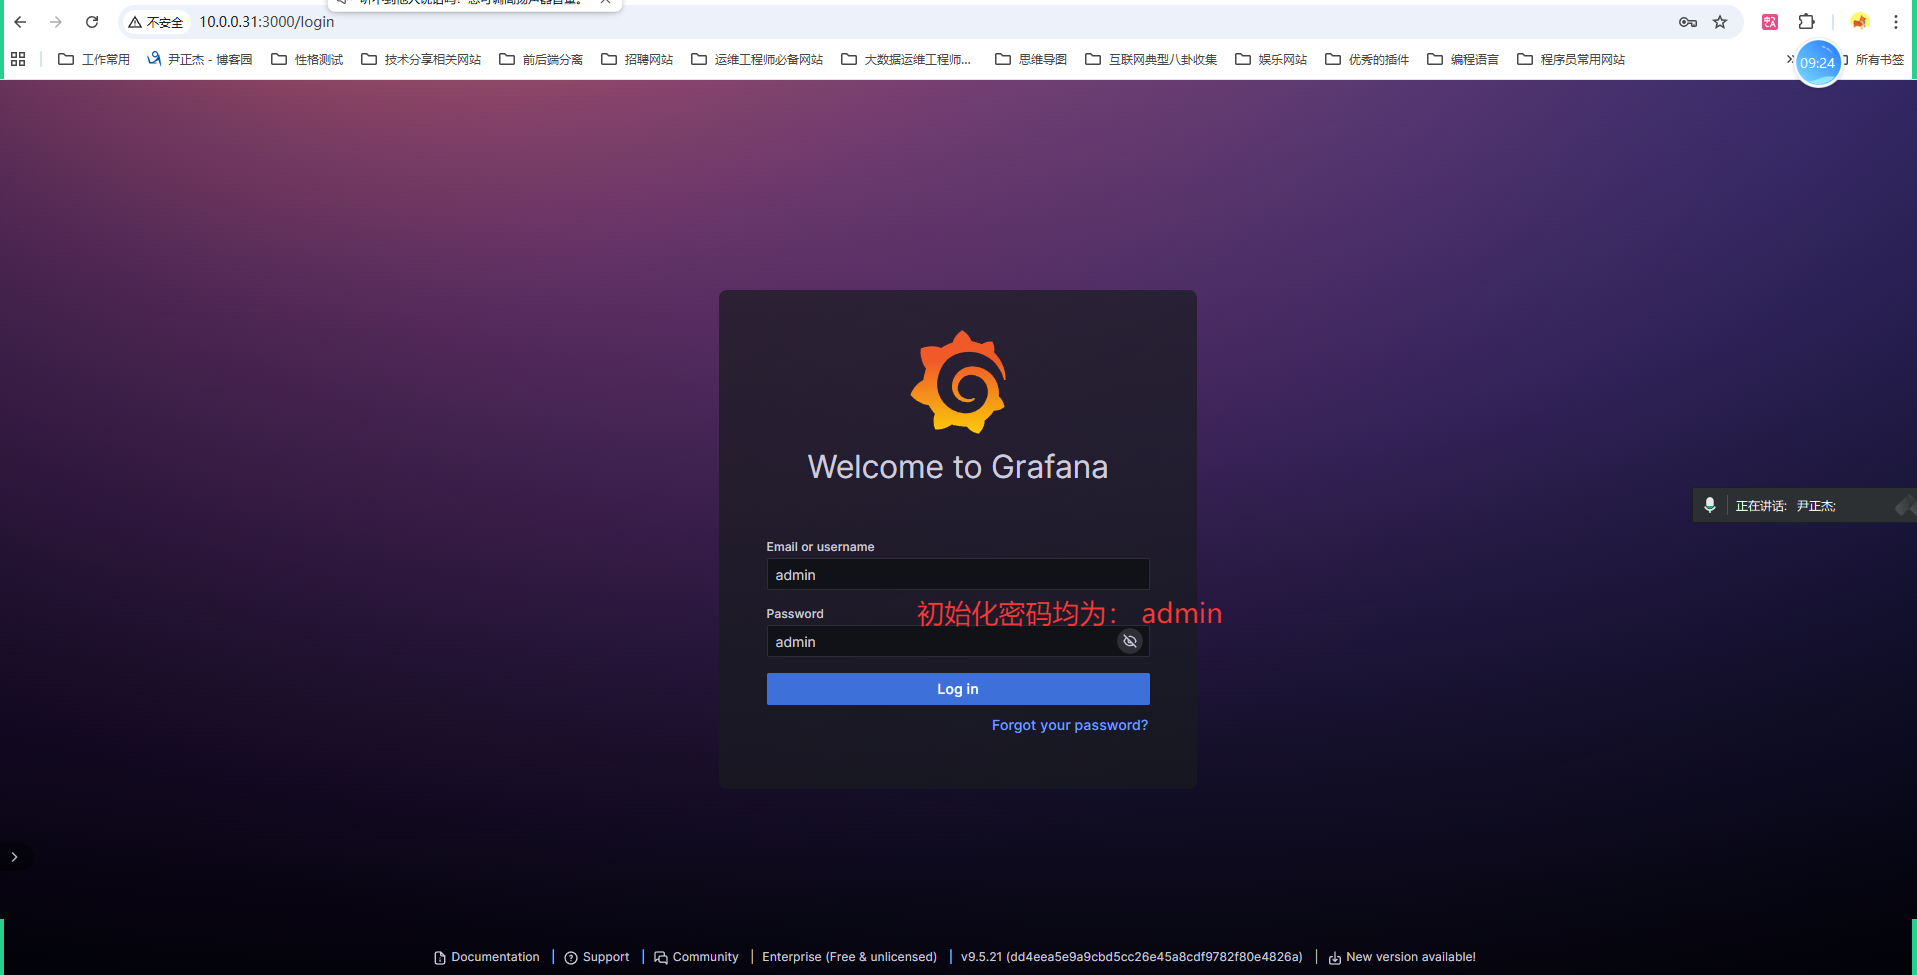Open the 娱乐网站 bookmark folder
Image resolution: width=1917 pixels, height=975 pixels.
point(1271,59)
